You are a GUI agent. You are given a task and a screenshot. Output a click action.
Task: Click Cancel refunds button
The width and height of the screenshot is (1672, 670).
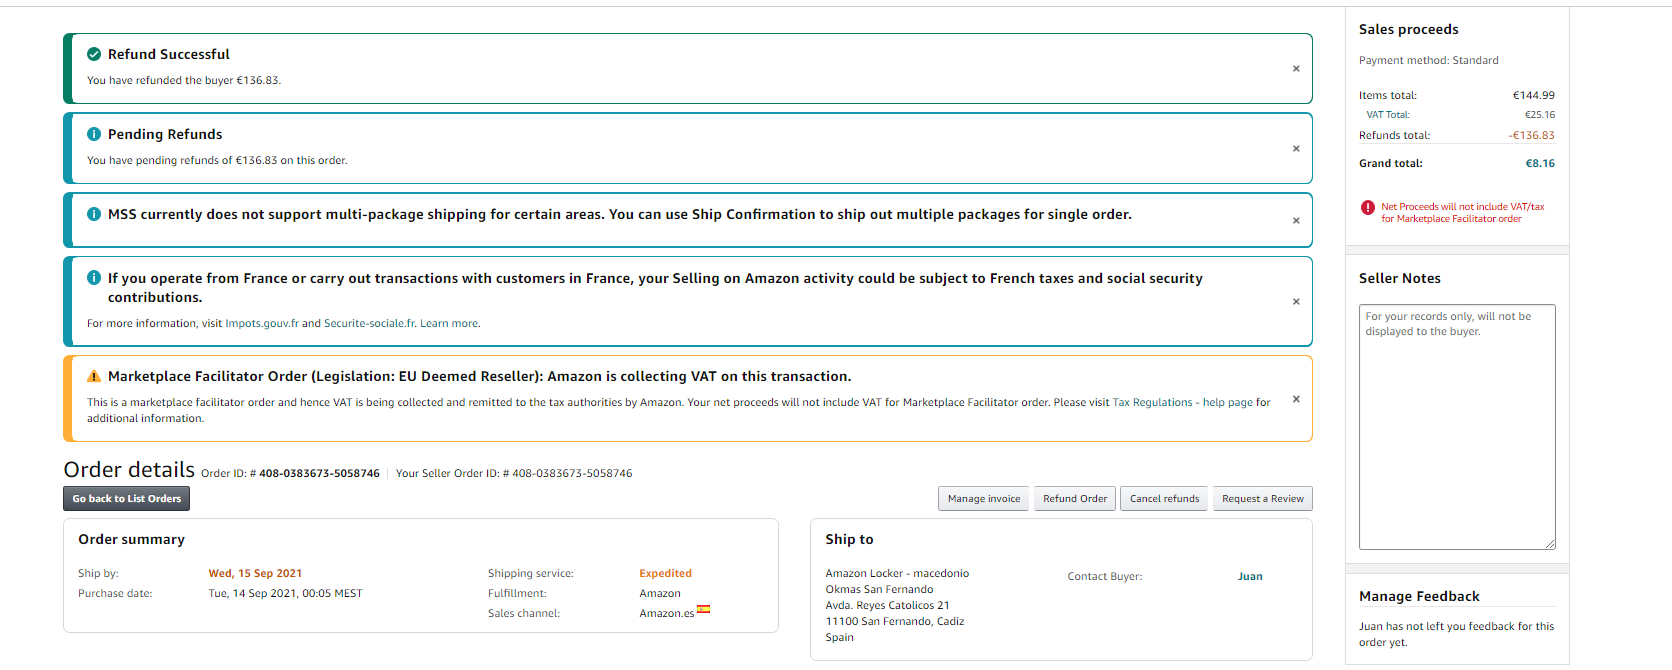[x=1164, y=499]
